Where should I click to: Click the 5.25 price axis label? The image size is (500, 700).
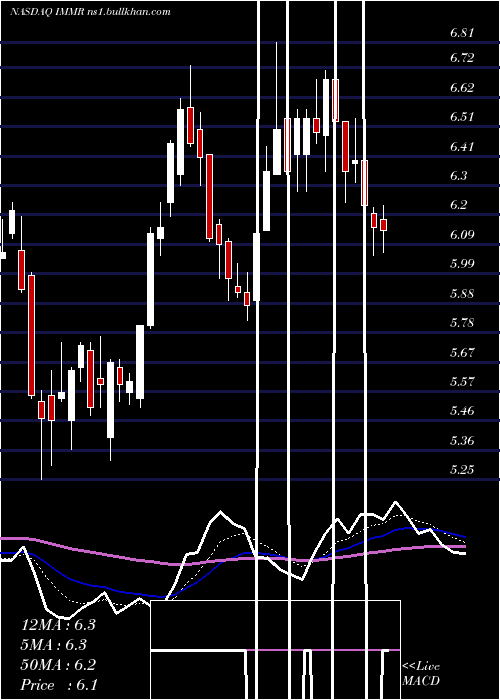tap(462, 470)
